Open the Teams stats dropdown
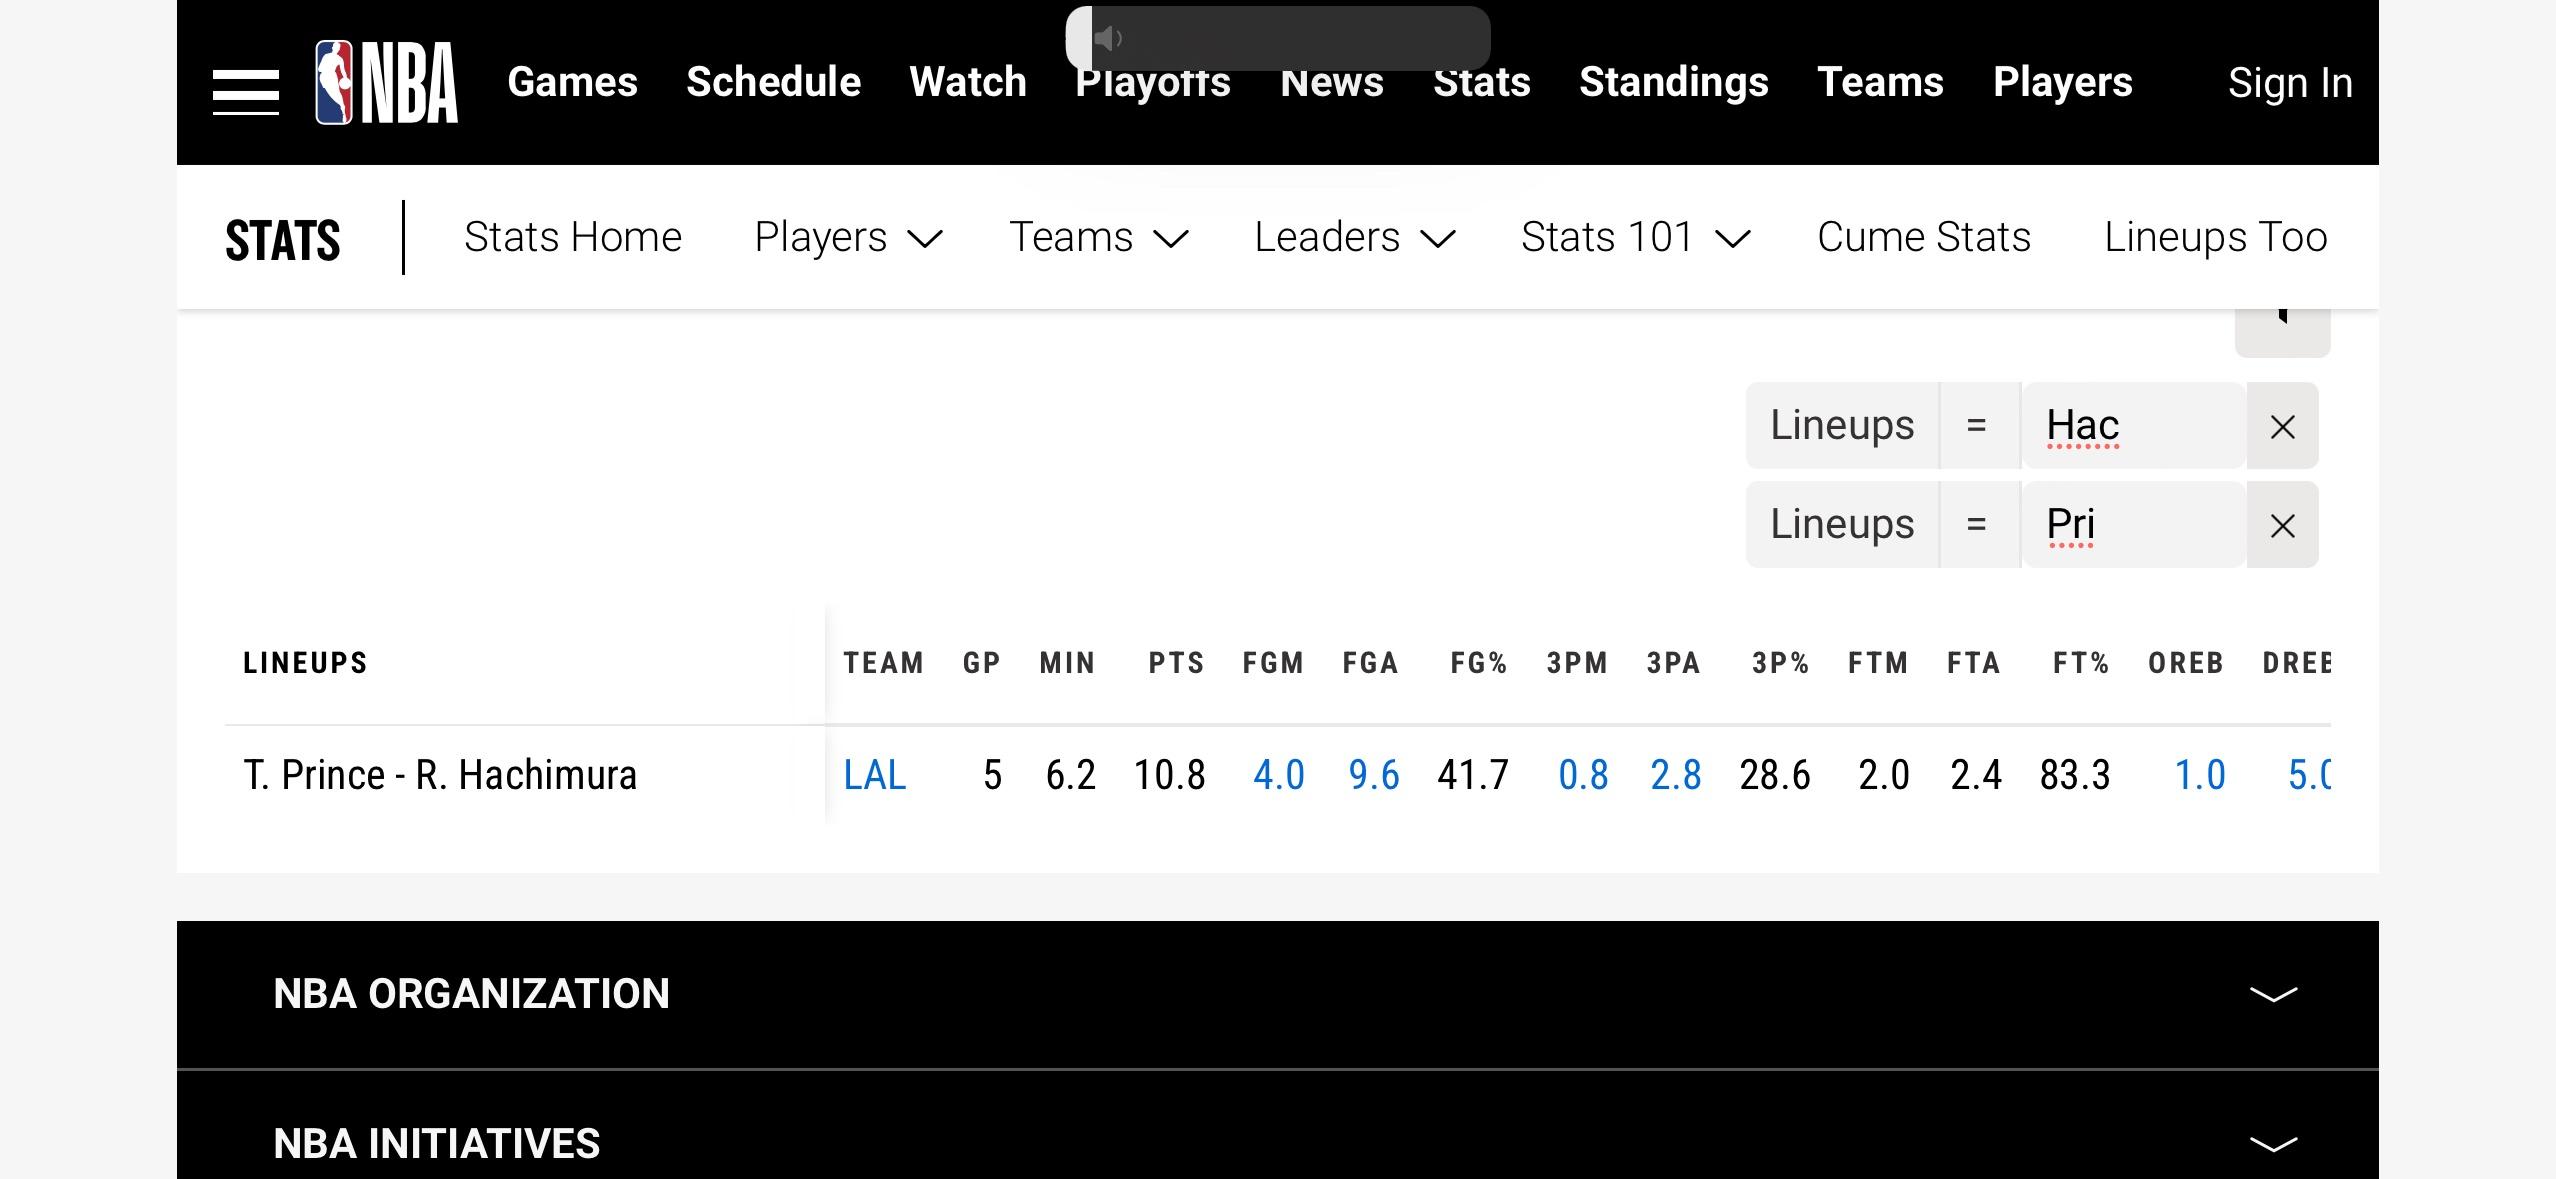2556x1179 pixels. 1097,238
